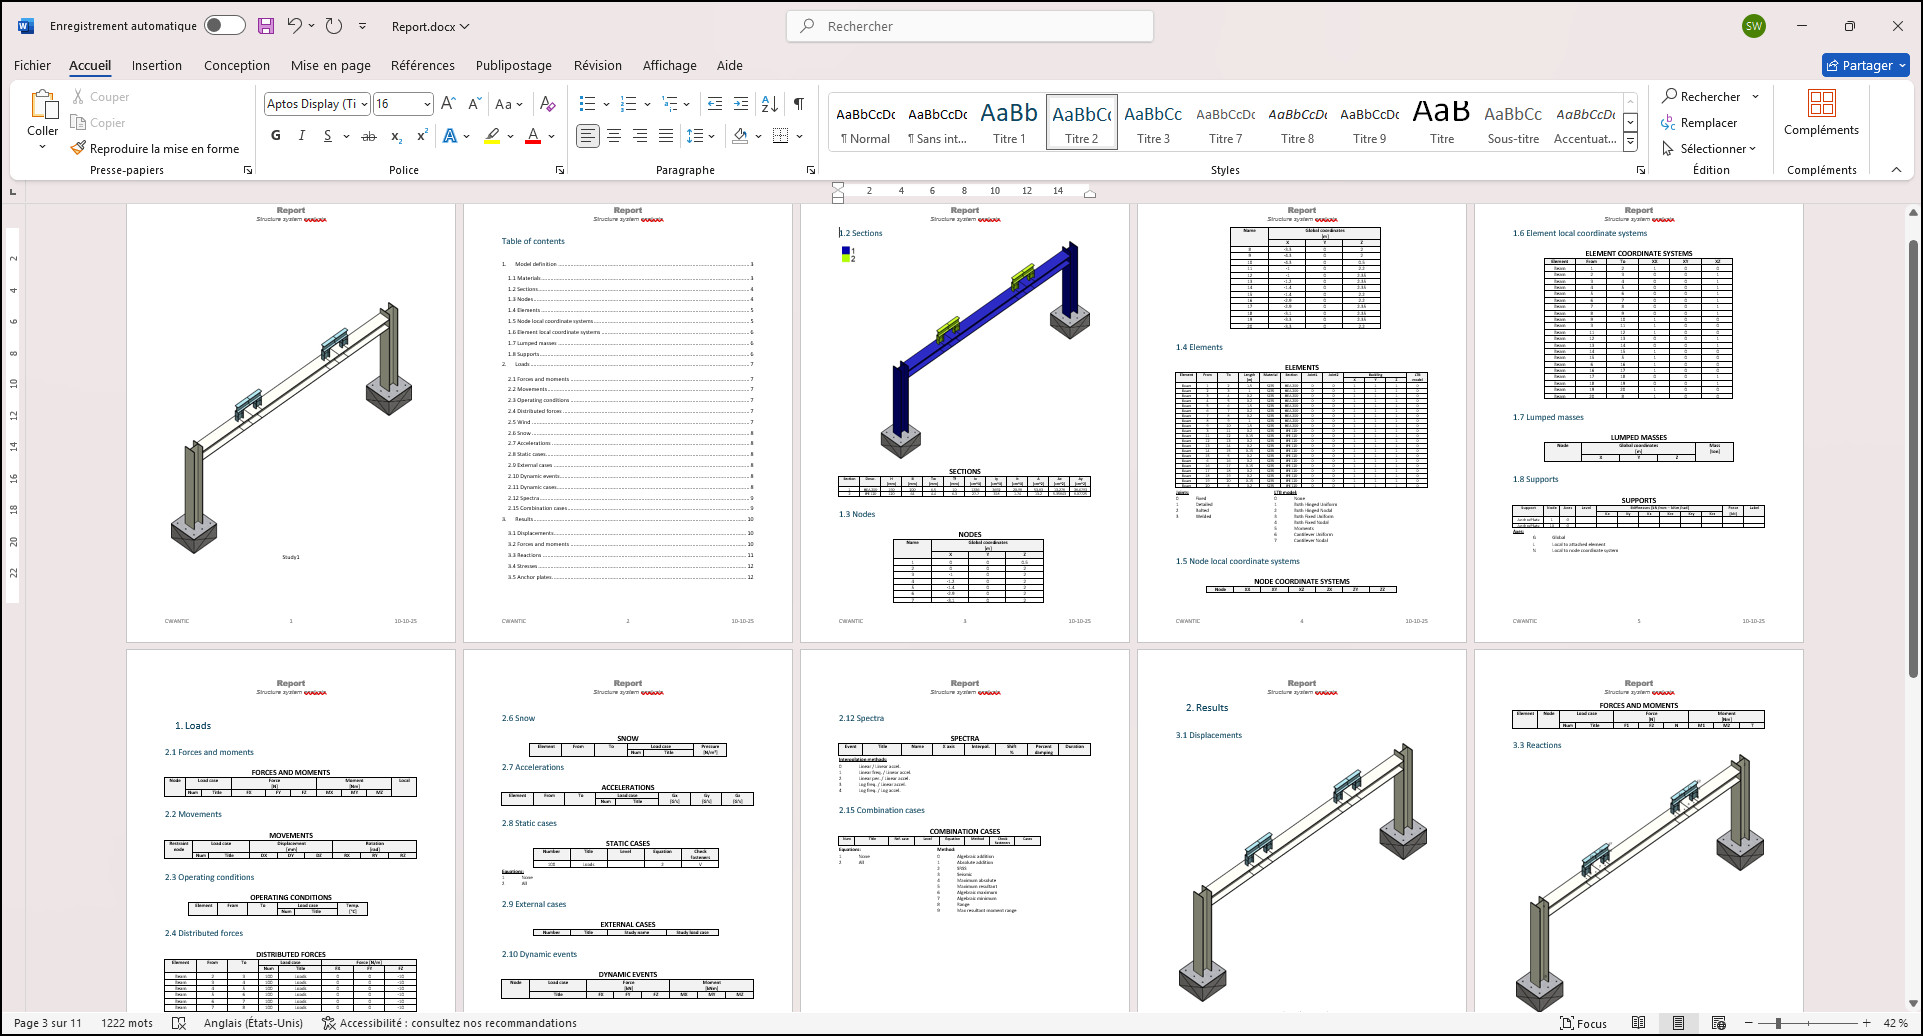
Task: Select the center text alignment icon
Action: point(614,136)
